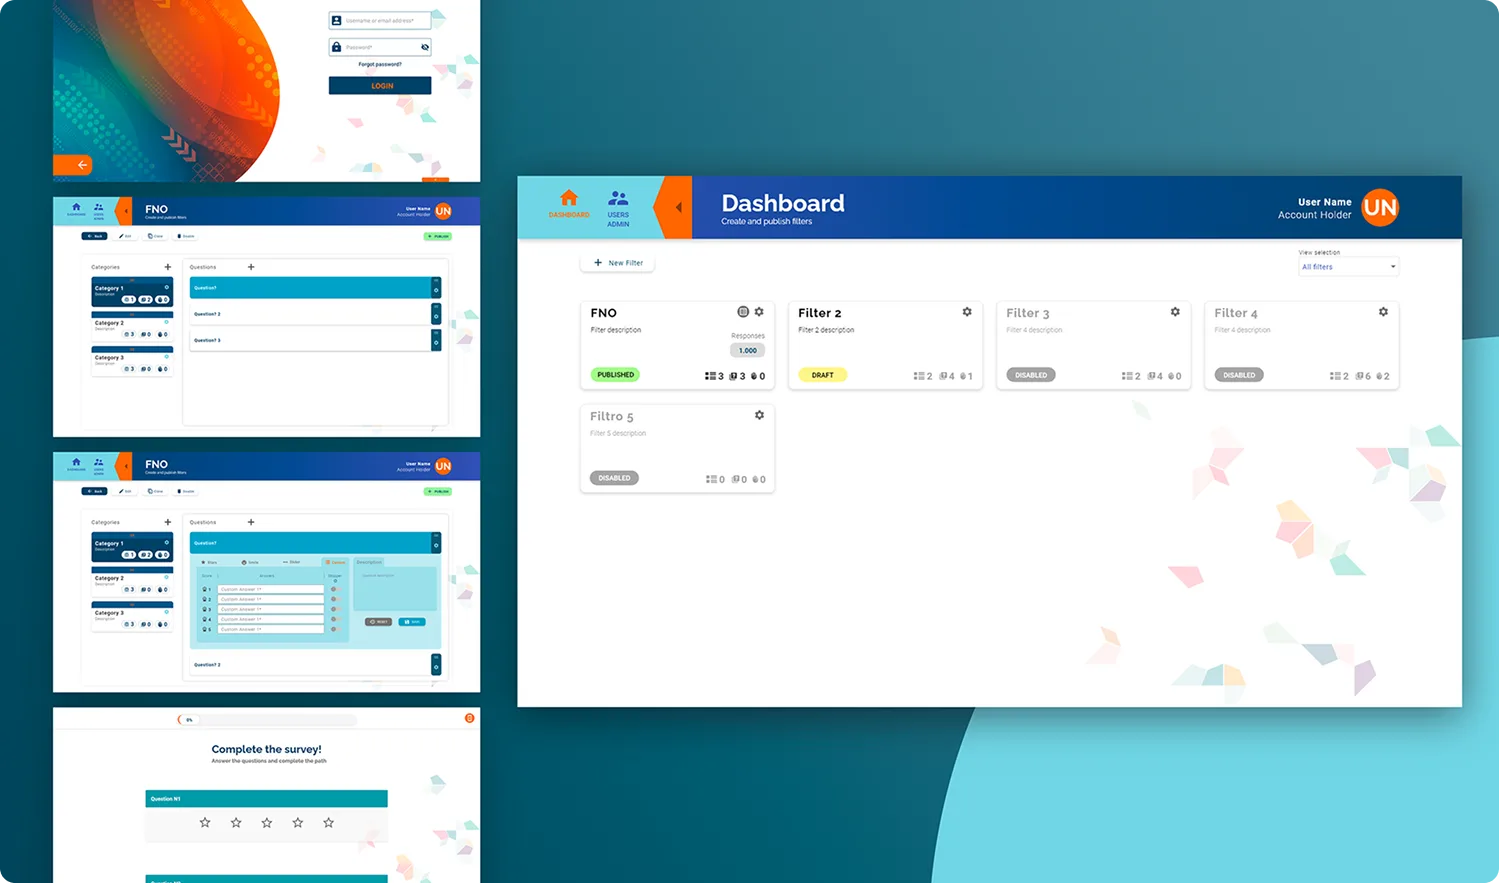Select Stars answer type in lower FNO editor
Screen dimensions: 1499x883
[x=210, y=562]
